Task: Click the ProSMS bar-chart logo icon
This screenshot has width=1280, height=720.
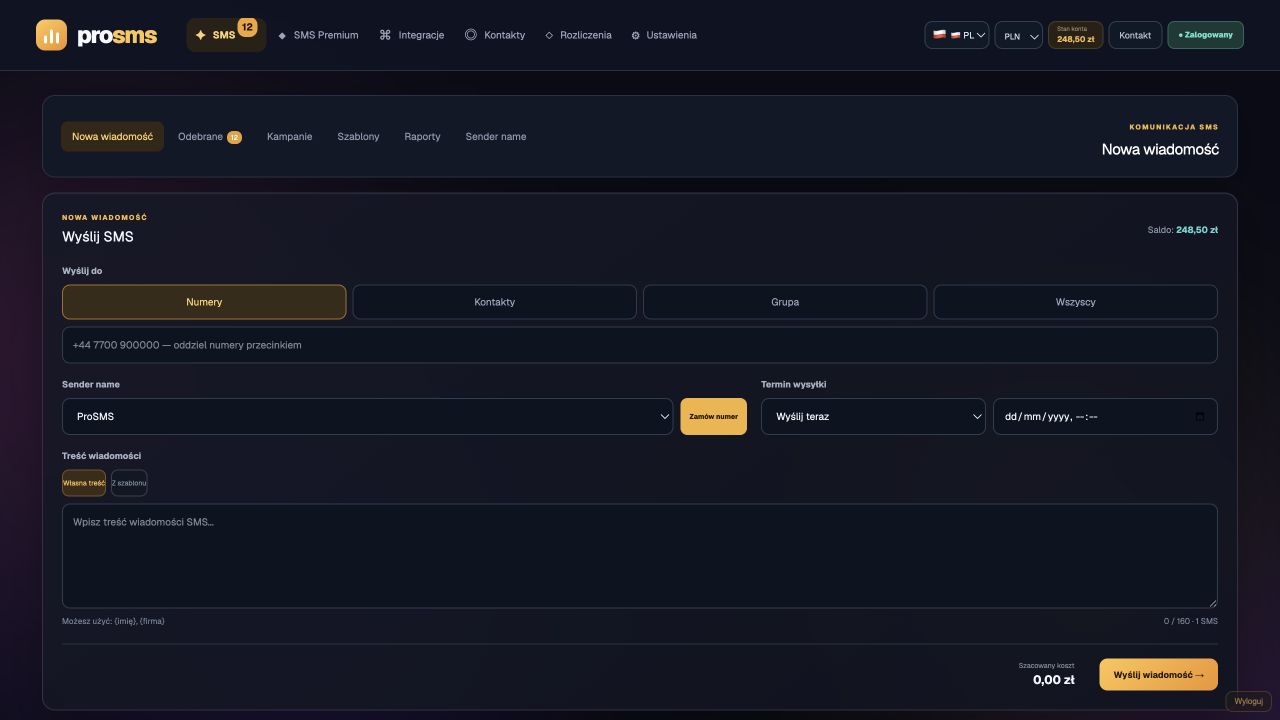Action: point(51,35)
